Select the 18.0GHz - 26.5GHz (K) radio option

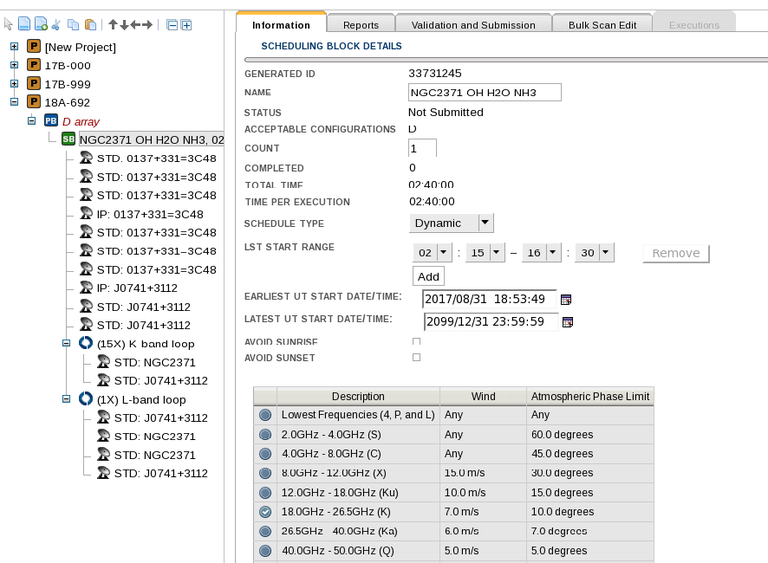point(265,512)
